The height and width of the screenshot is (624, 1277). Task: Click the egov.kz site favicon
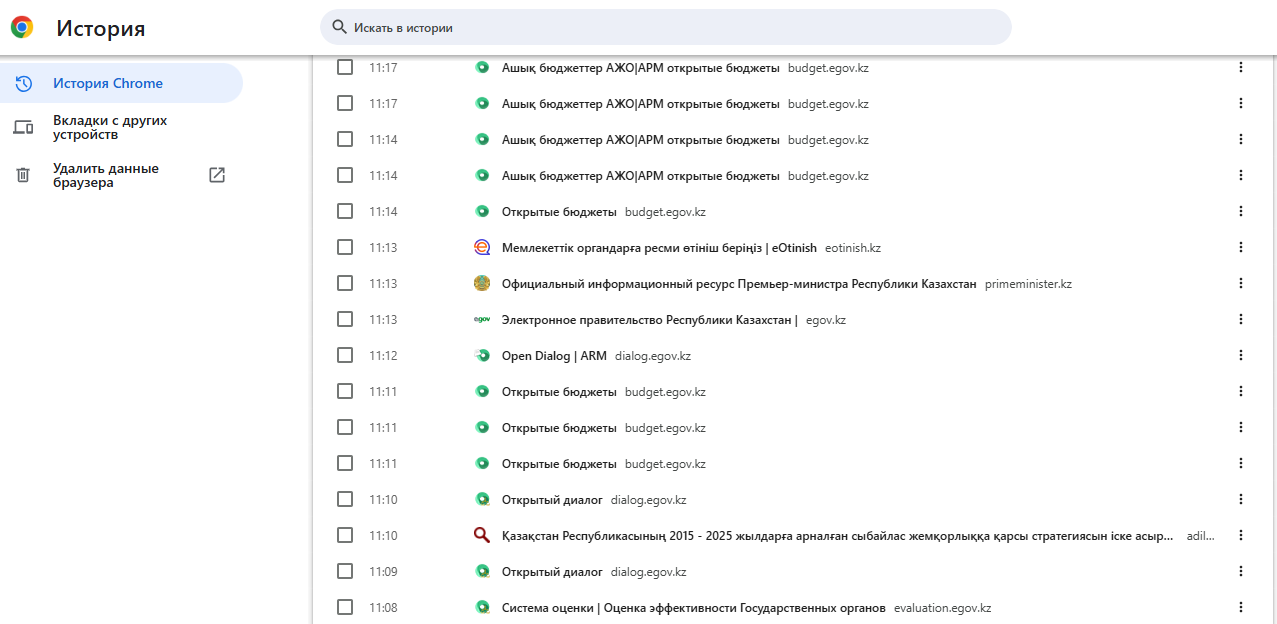pyautogui.click(x=482, y=320)
